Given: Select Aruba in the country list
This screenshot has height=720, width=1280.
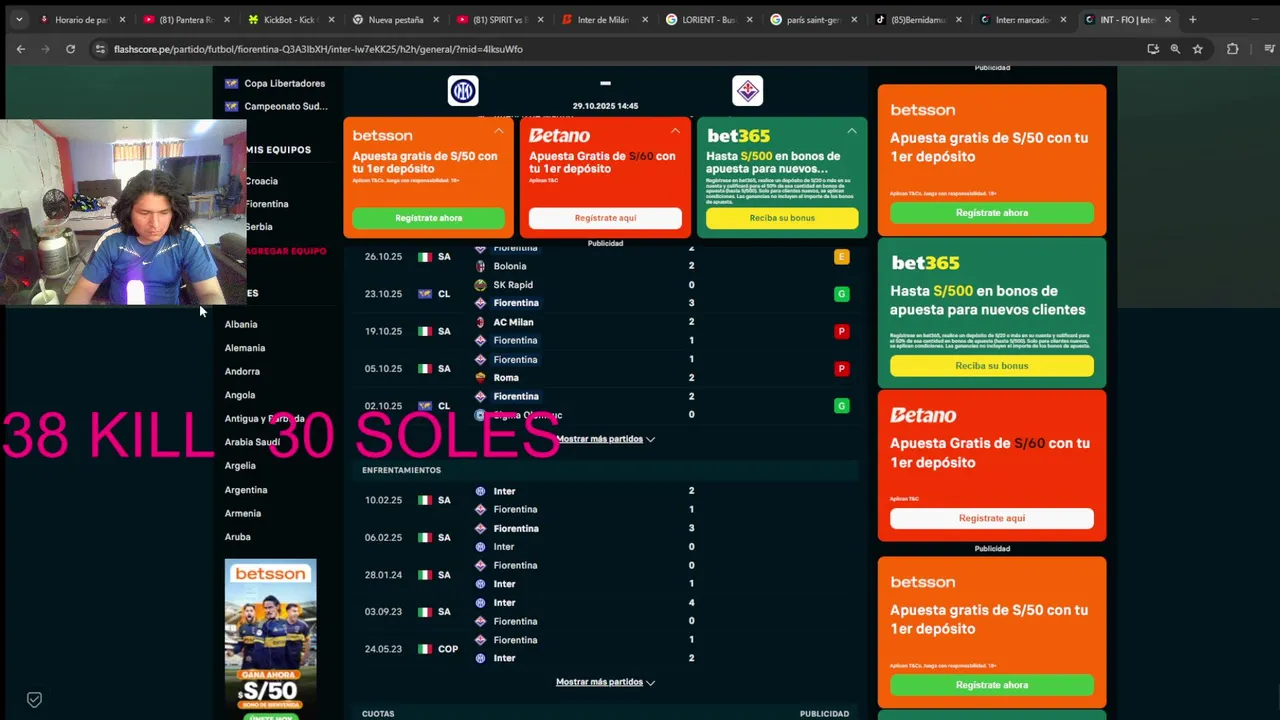Looking at the screenshot, I should pos(238,537).
